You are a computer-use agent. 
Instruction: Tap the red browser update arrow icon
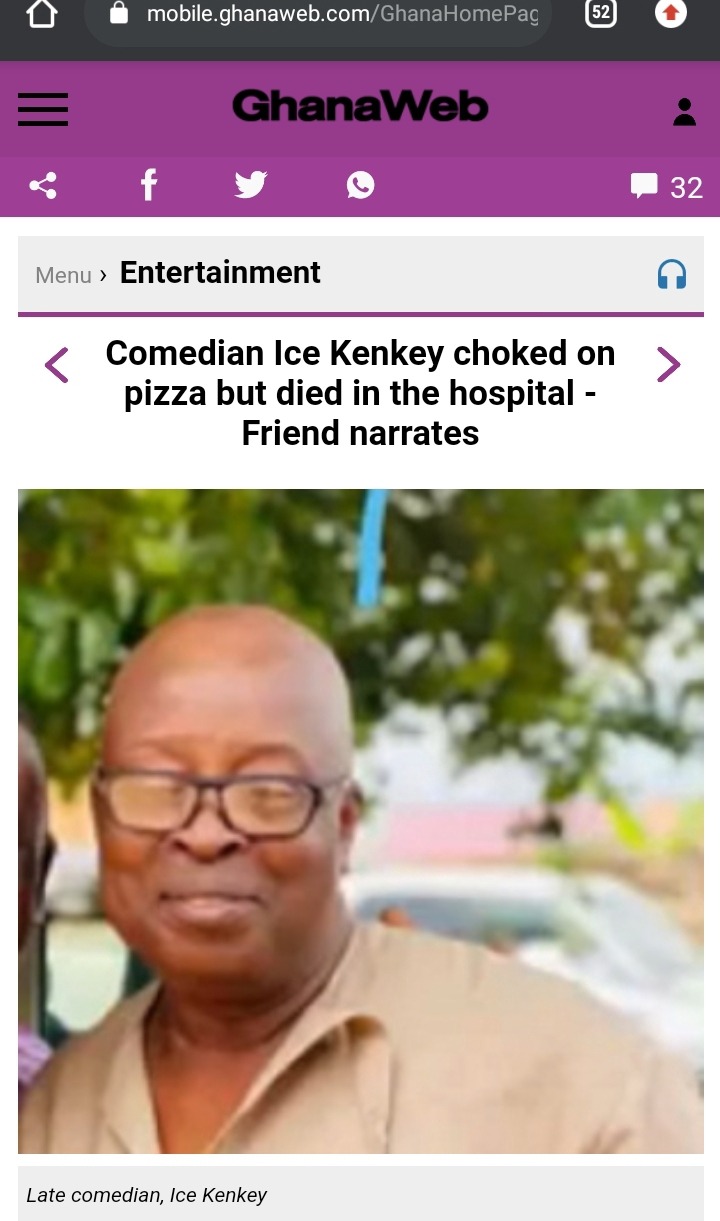[671, 13]
